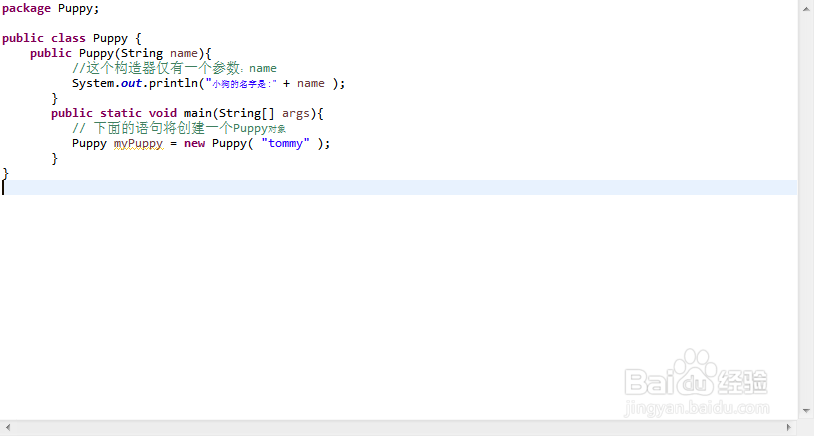Click the 'args' parameter in main
The image size is (814, 436).
(x=296, y=114)
